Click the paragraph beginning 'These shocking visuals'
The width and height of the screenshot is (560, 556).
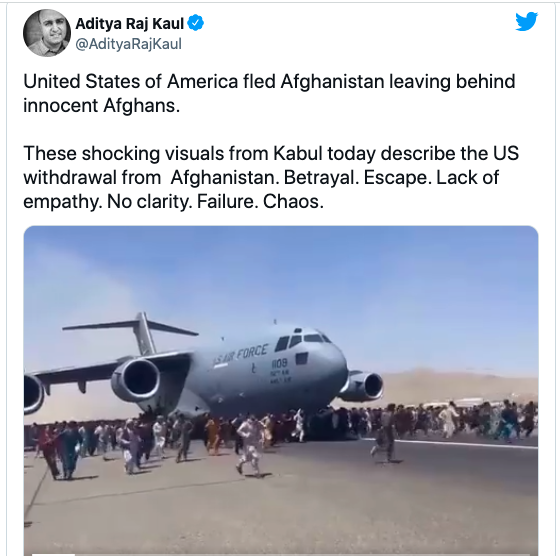click(271, 177)
